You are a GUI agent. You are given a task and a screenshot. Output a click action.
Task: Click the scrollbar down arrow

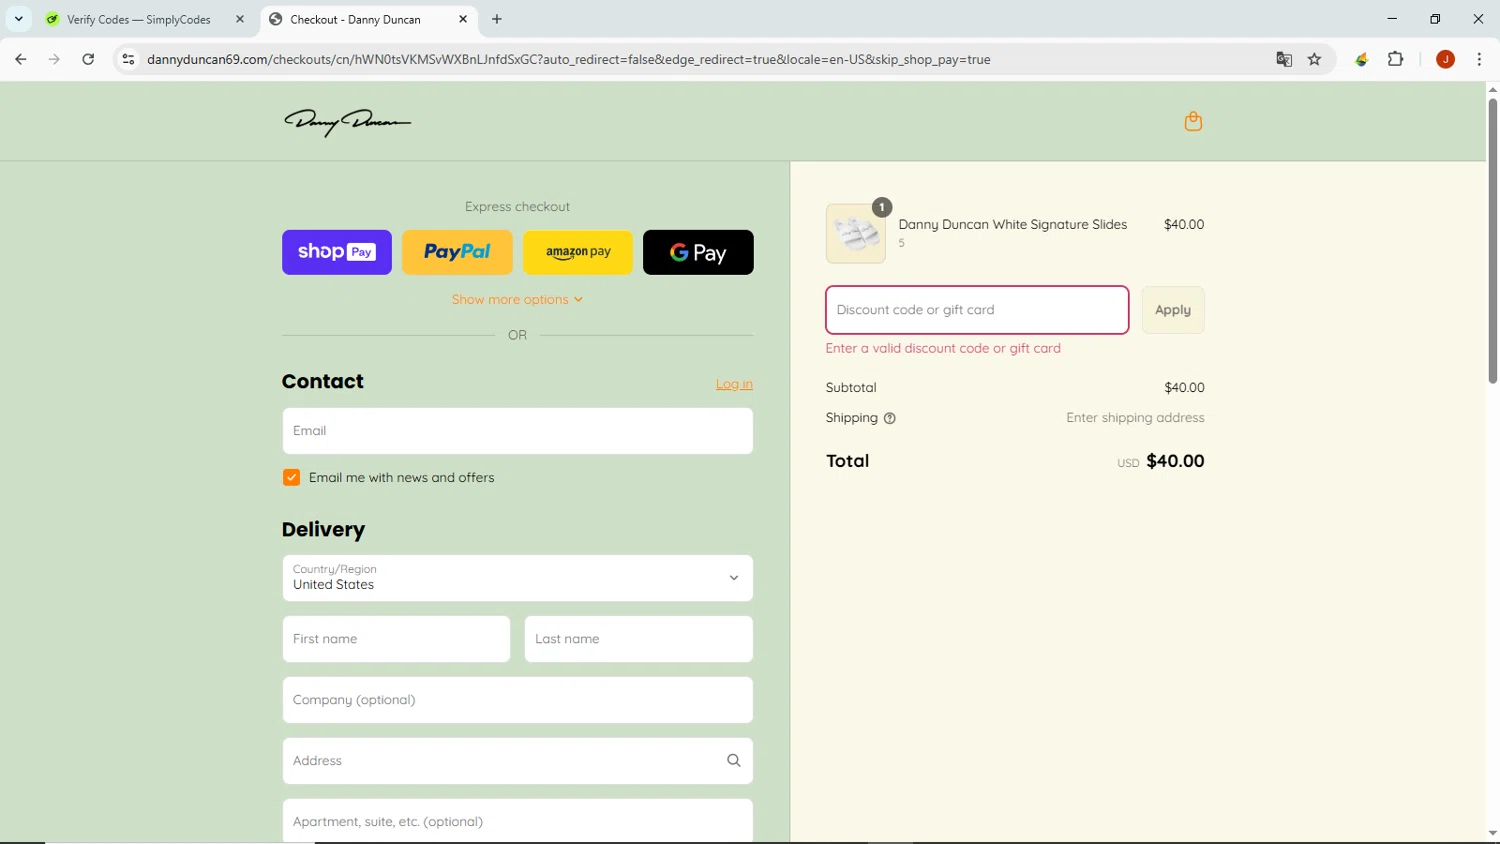(x=1492, y=833)
